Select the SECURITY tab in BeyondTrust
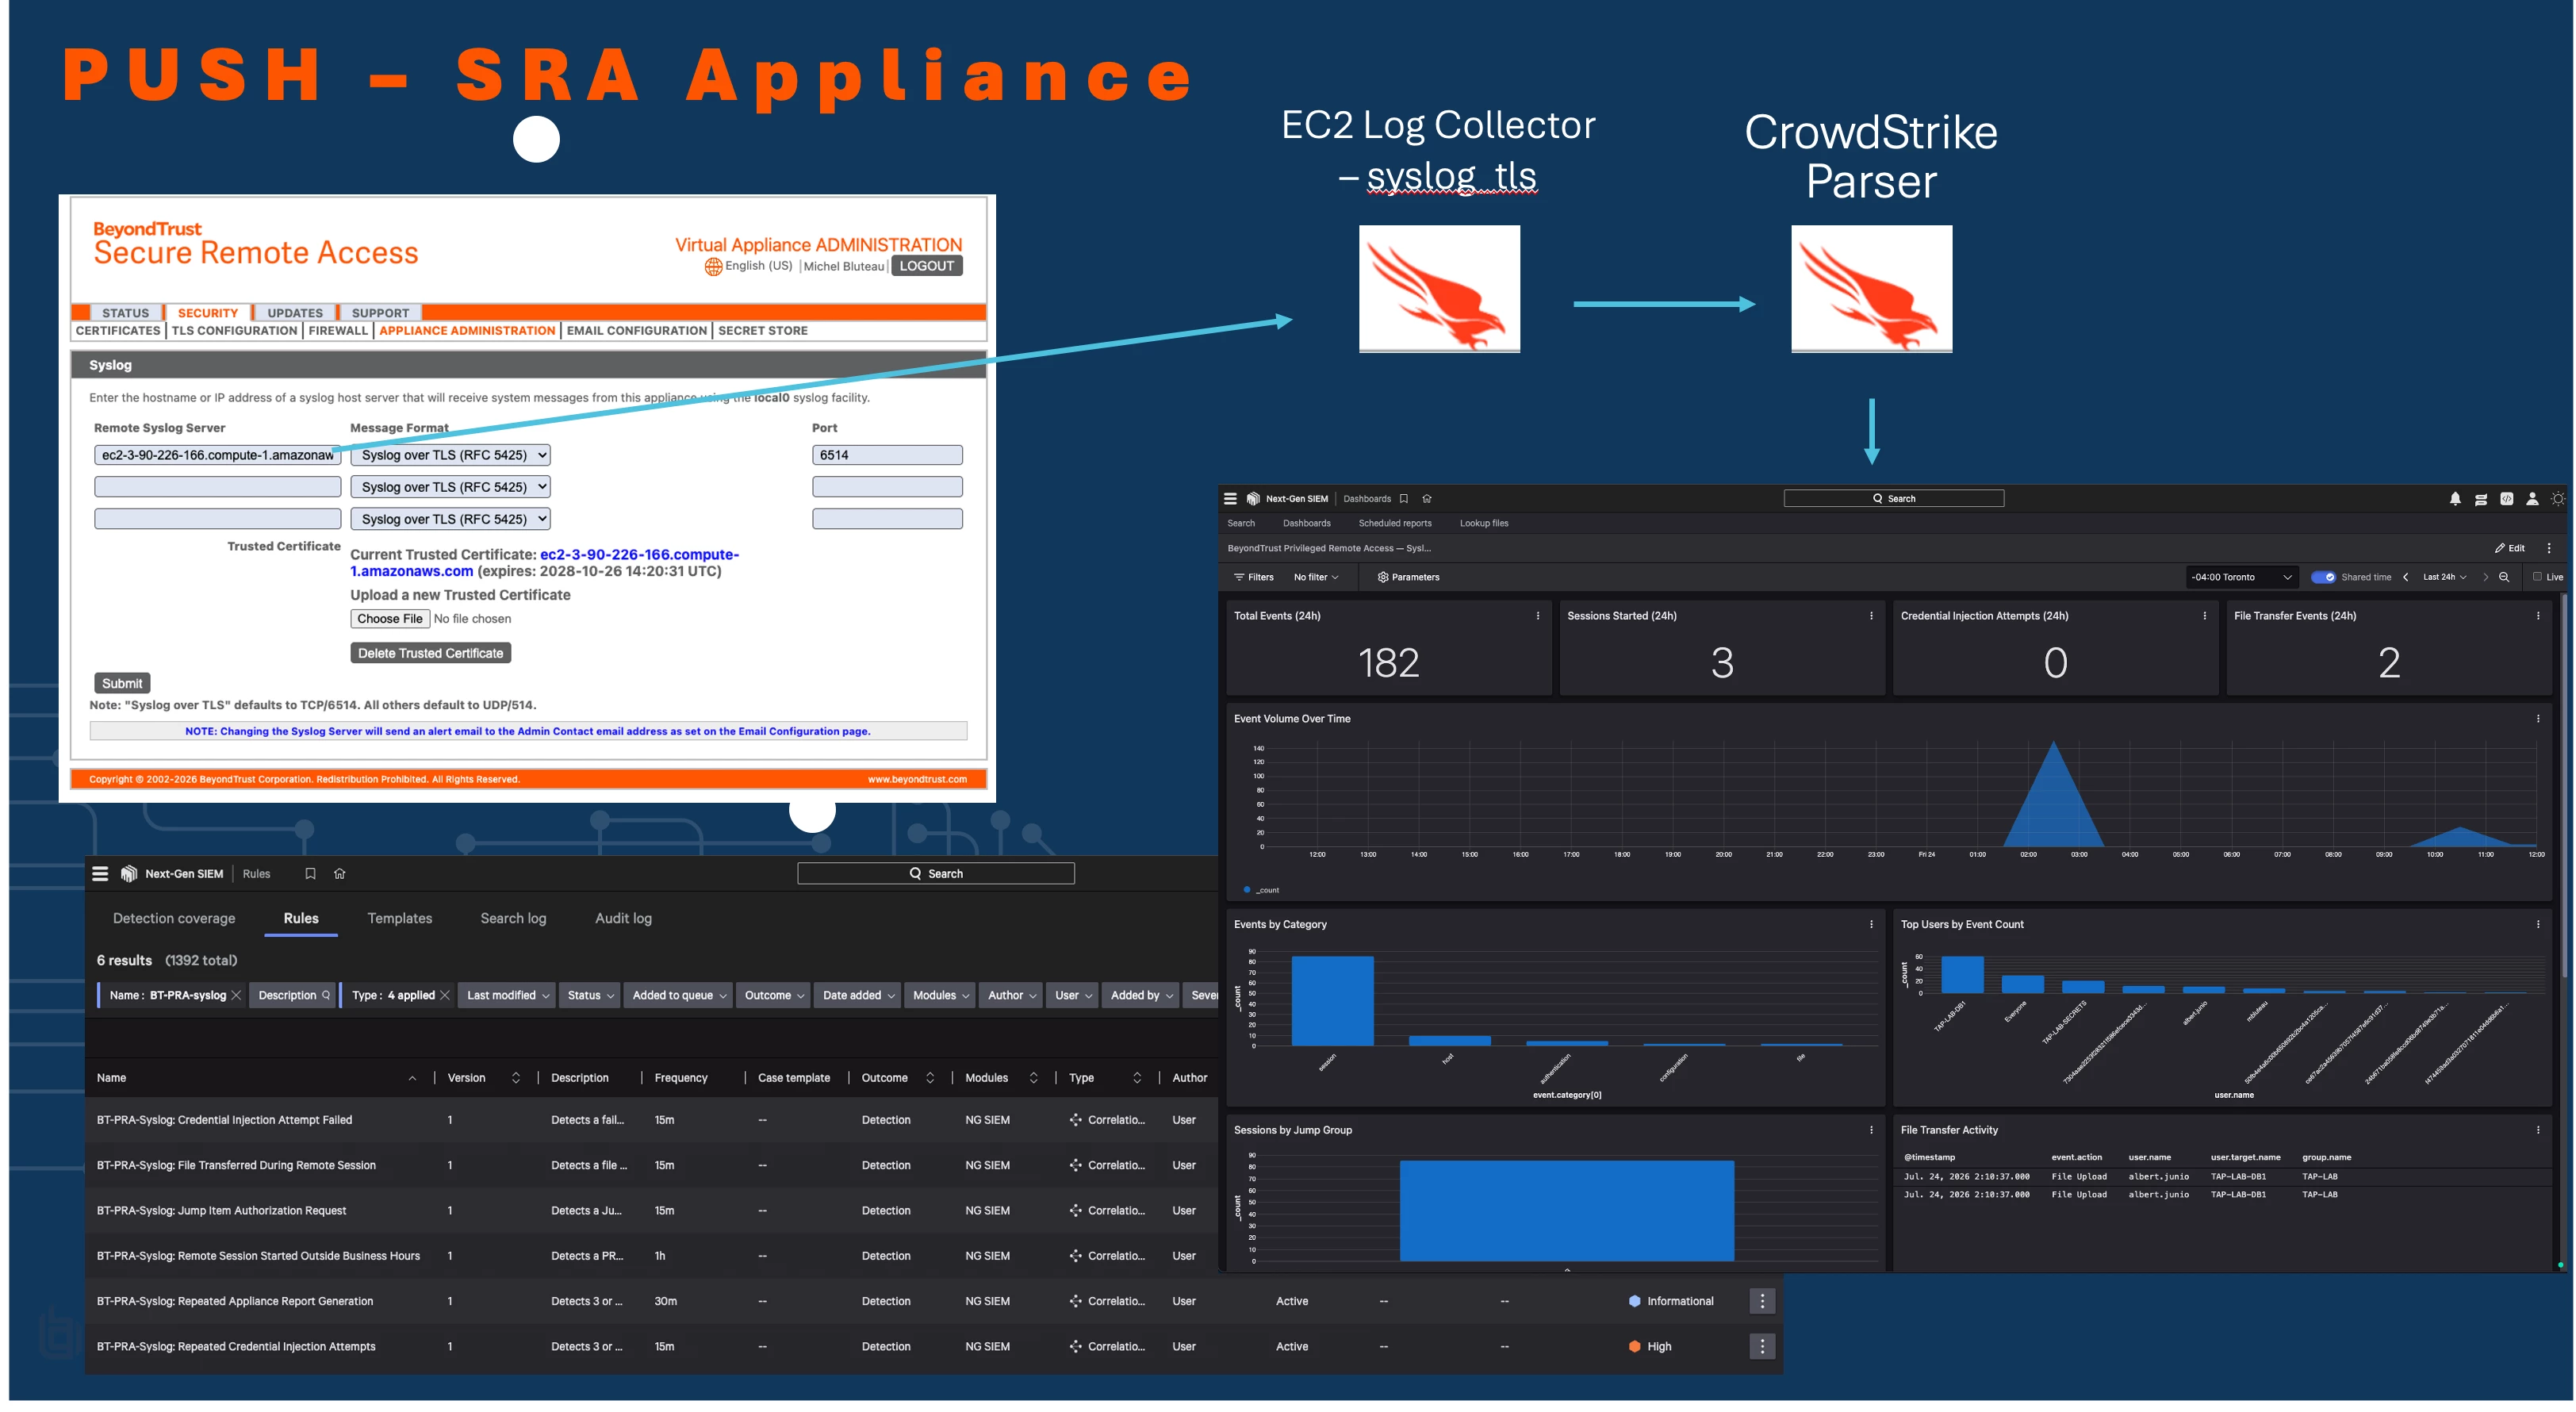 (208, 313)
